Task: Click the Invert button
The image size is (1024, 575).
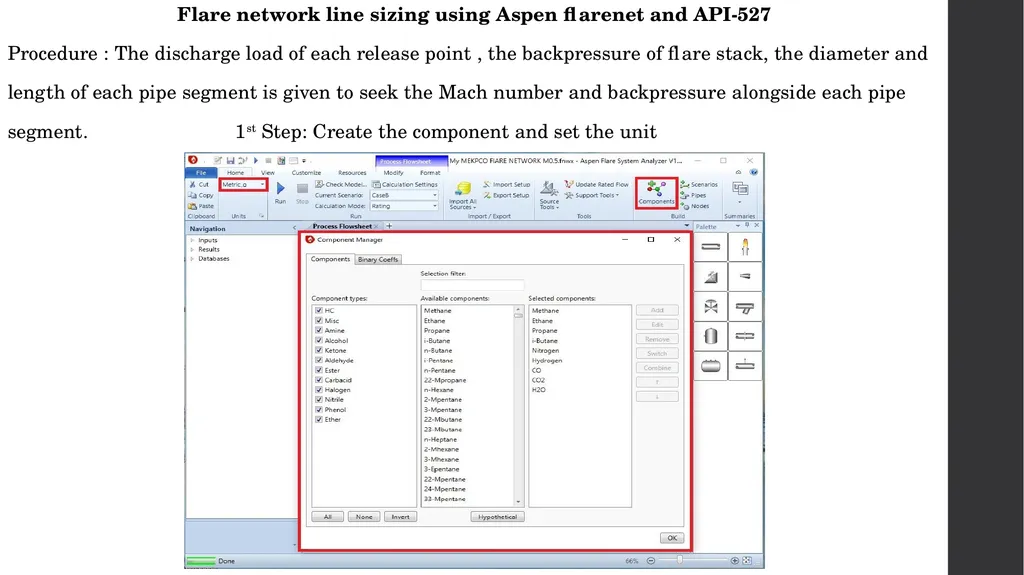Action: coord(400,517)
